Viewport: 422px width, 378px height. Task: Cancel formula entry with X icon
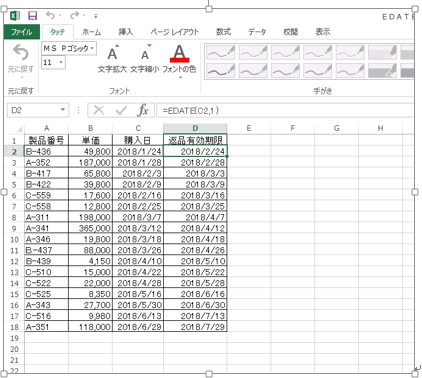(x=99, y=110)
